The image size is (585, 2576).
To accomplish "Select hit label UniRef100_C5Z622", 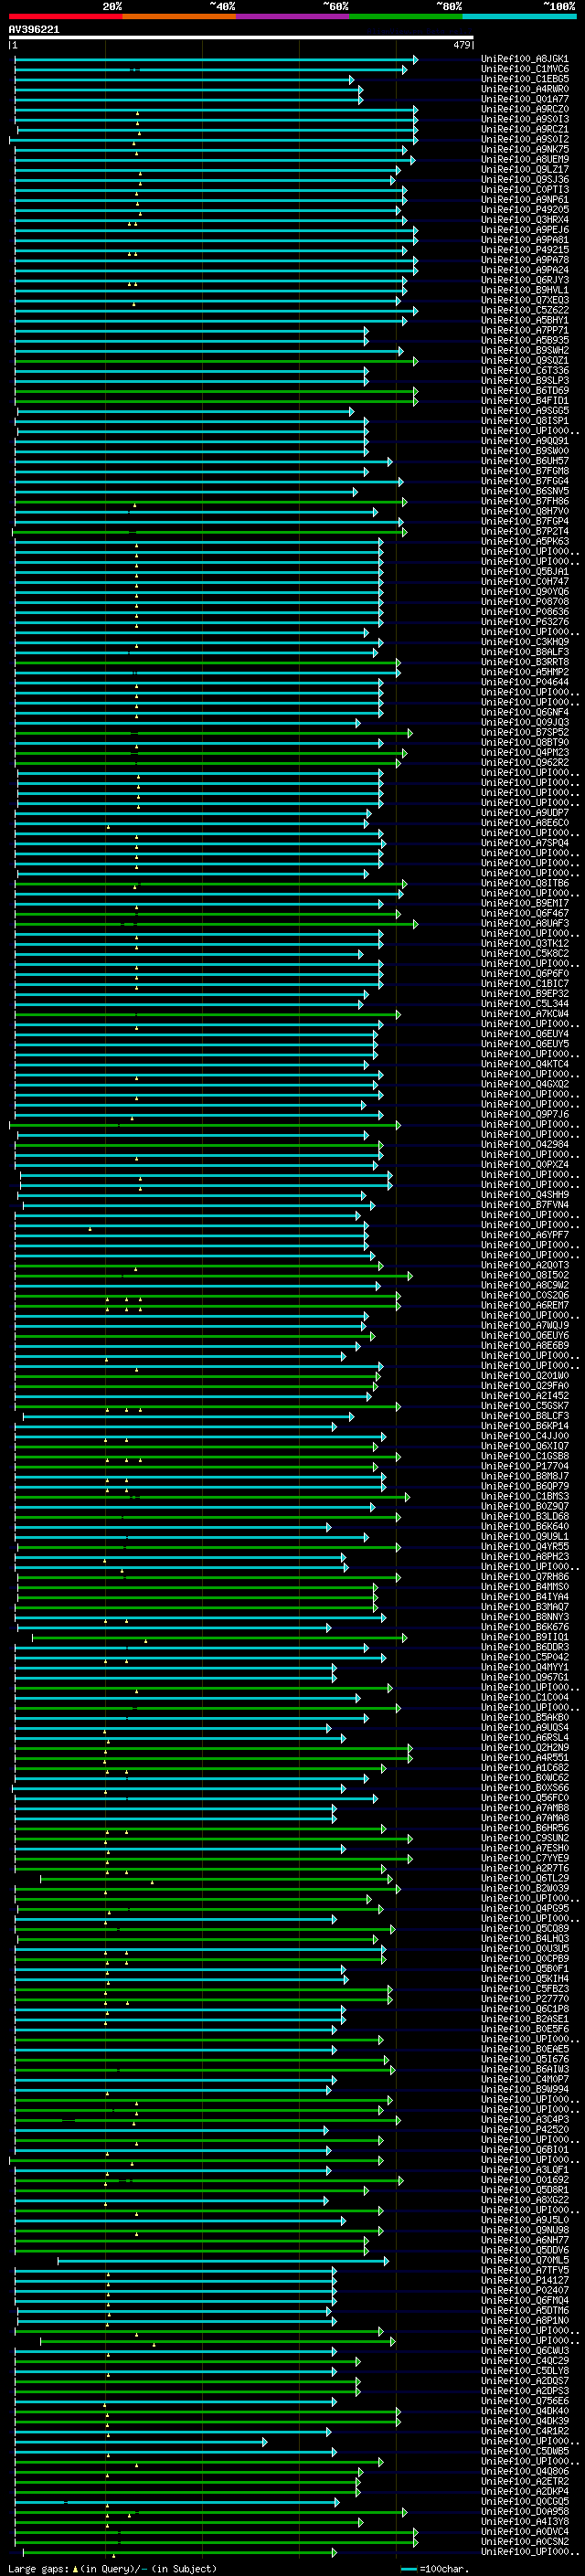I will 525,310.
